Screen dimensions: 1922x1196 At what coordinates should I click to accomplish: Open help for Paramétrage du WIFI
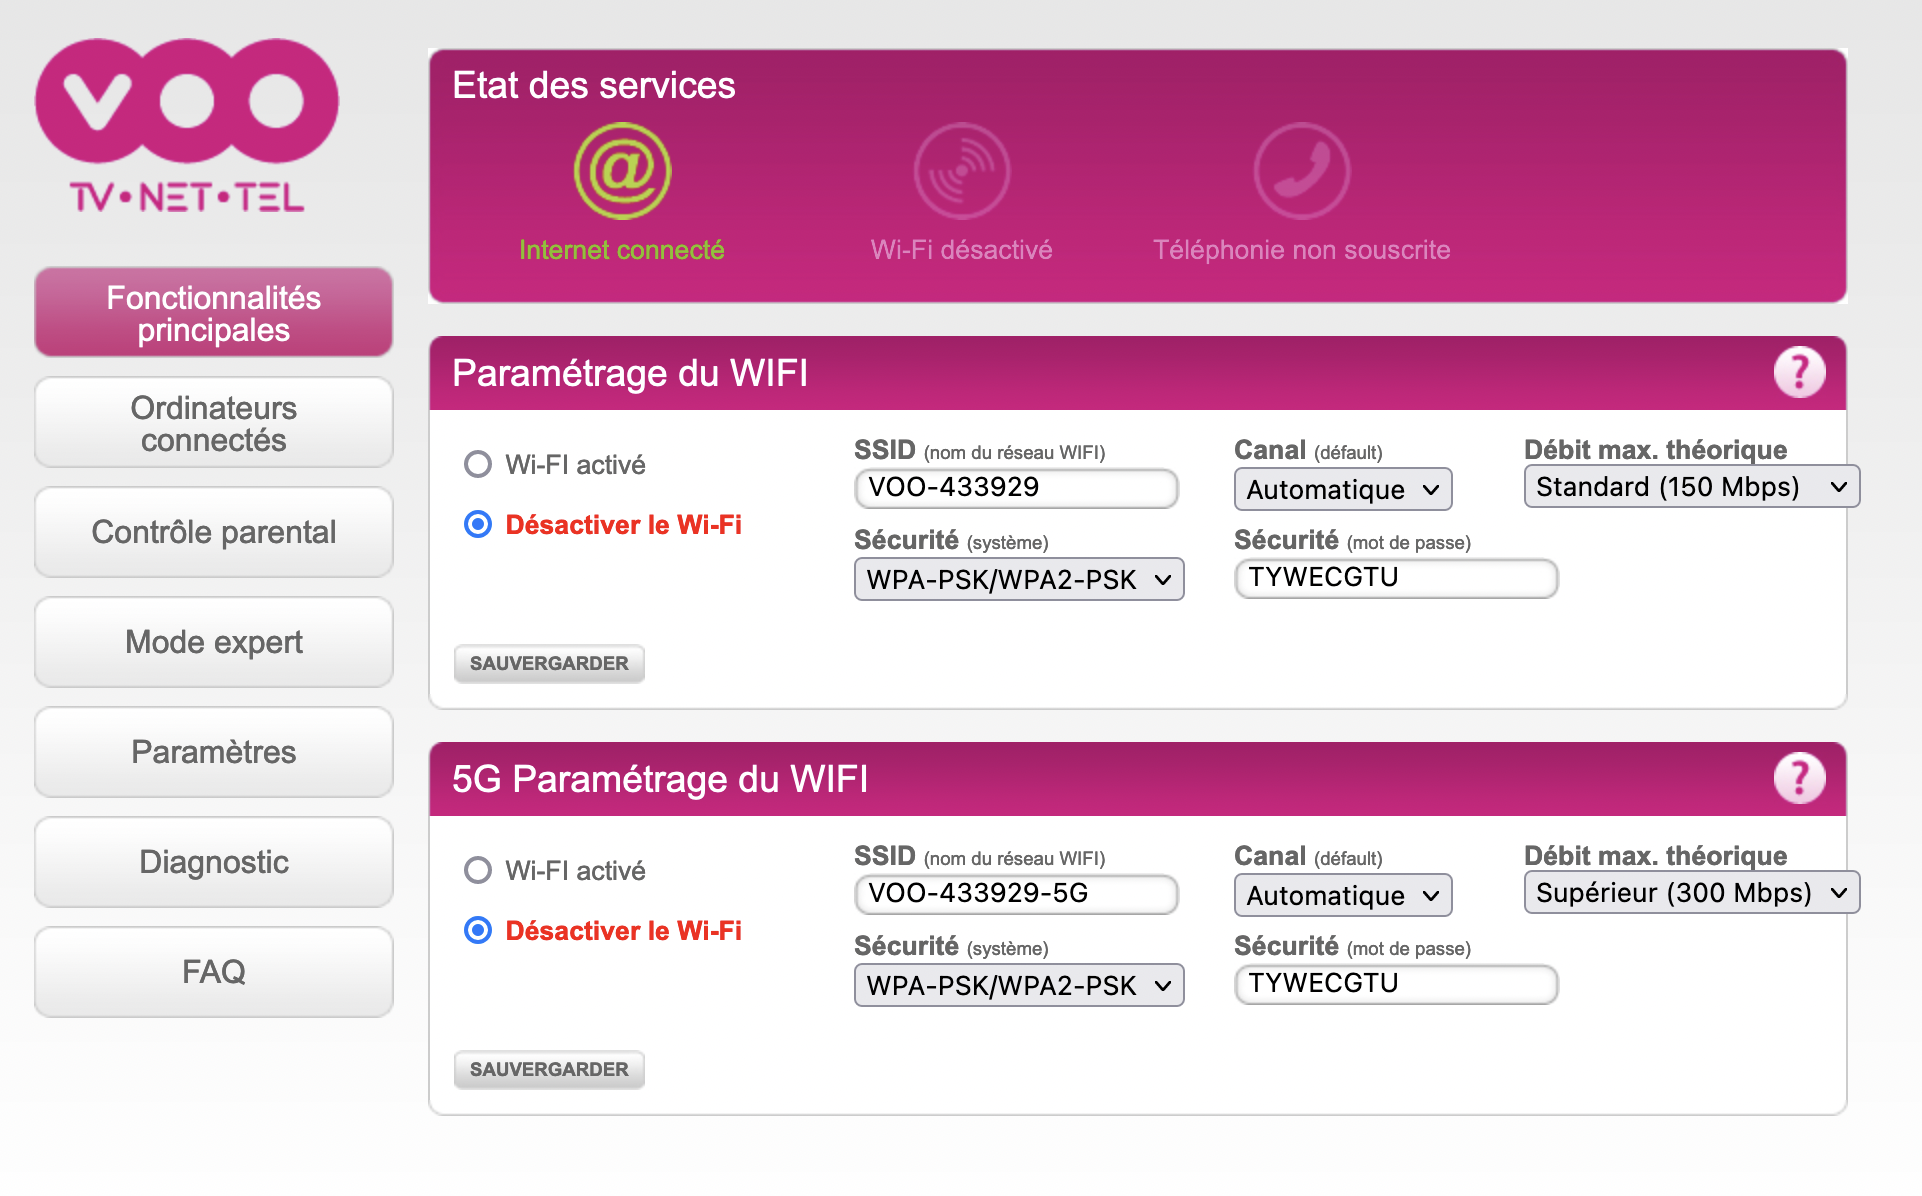tap(1799, 373)
